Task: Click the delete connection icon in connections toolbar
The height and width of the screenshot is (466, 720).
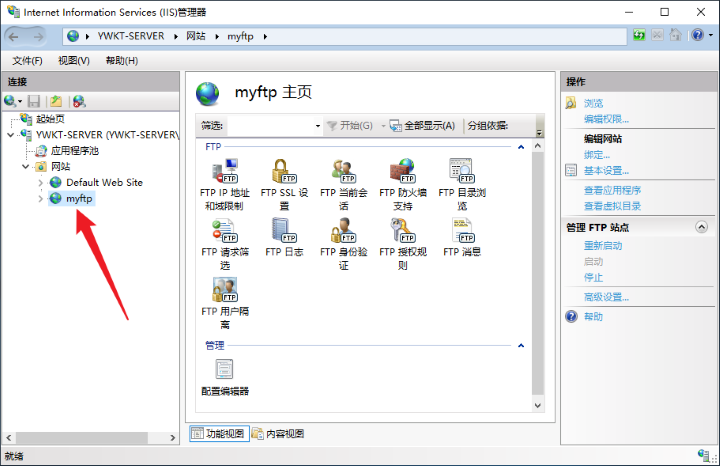Action: coord(79,101)
